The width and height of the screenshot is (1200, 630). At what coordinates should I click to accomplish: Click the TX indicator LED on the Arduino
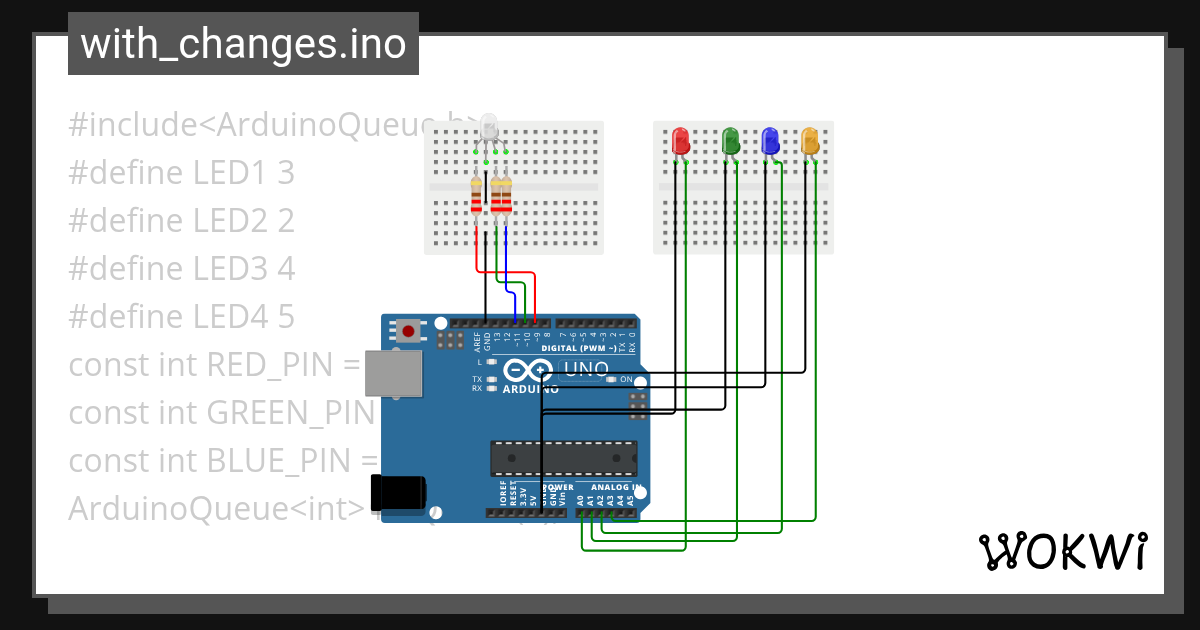click(490, 378)
